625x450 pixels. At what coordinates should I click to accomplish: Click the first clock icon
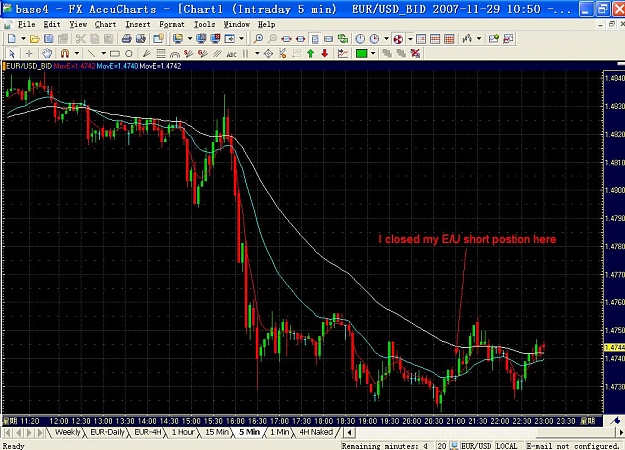360,39
